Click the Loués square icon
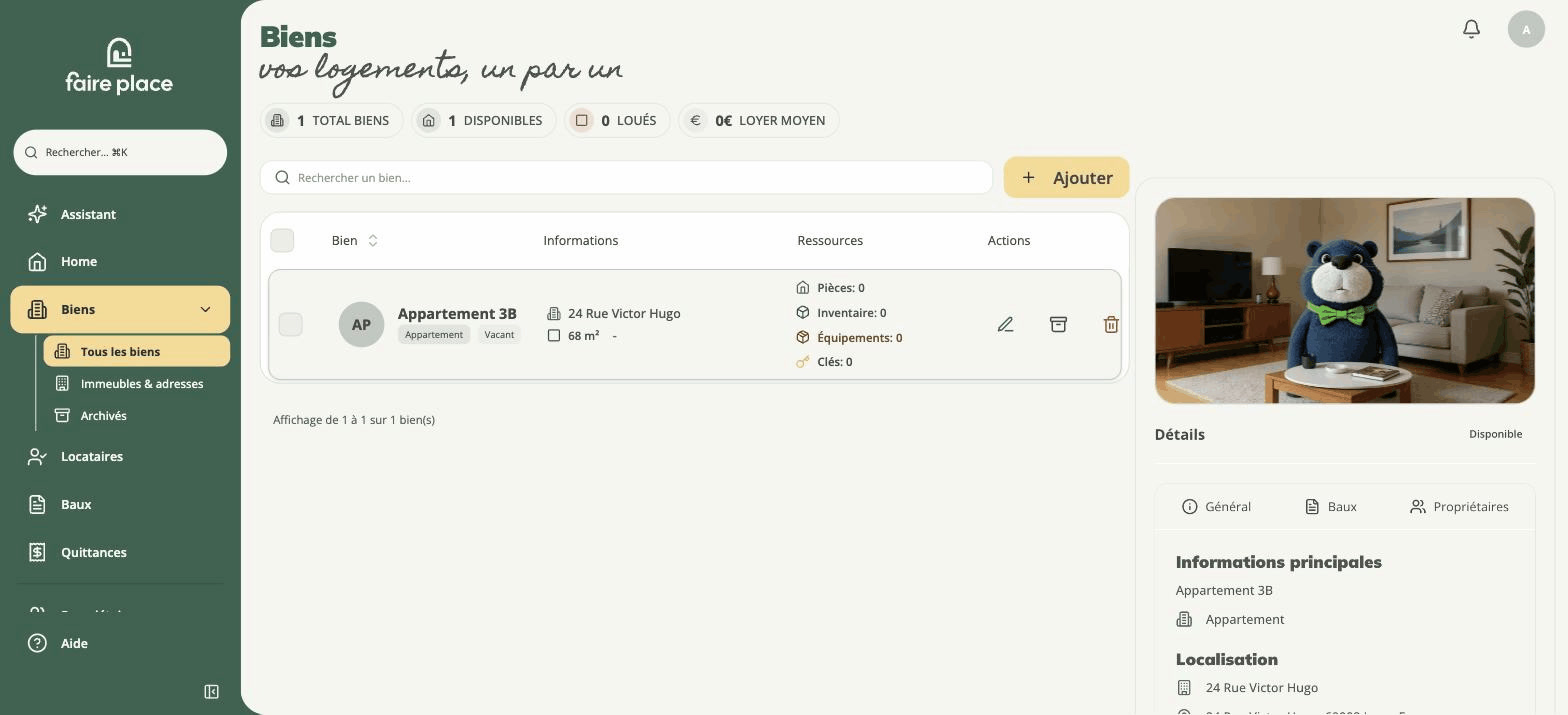1568x715 pixels. point(581,120)
